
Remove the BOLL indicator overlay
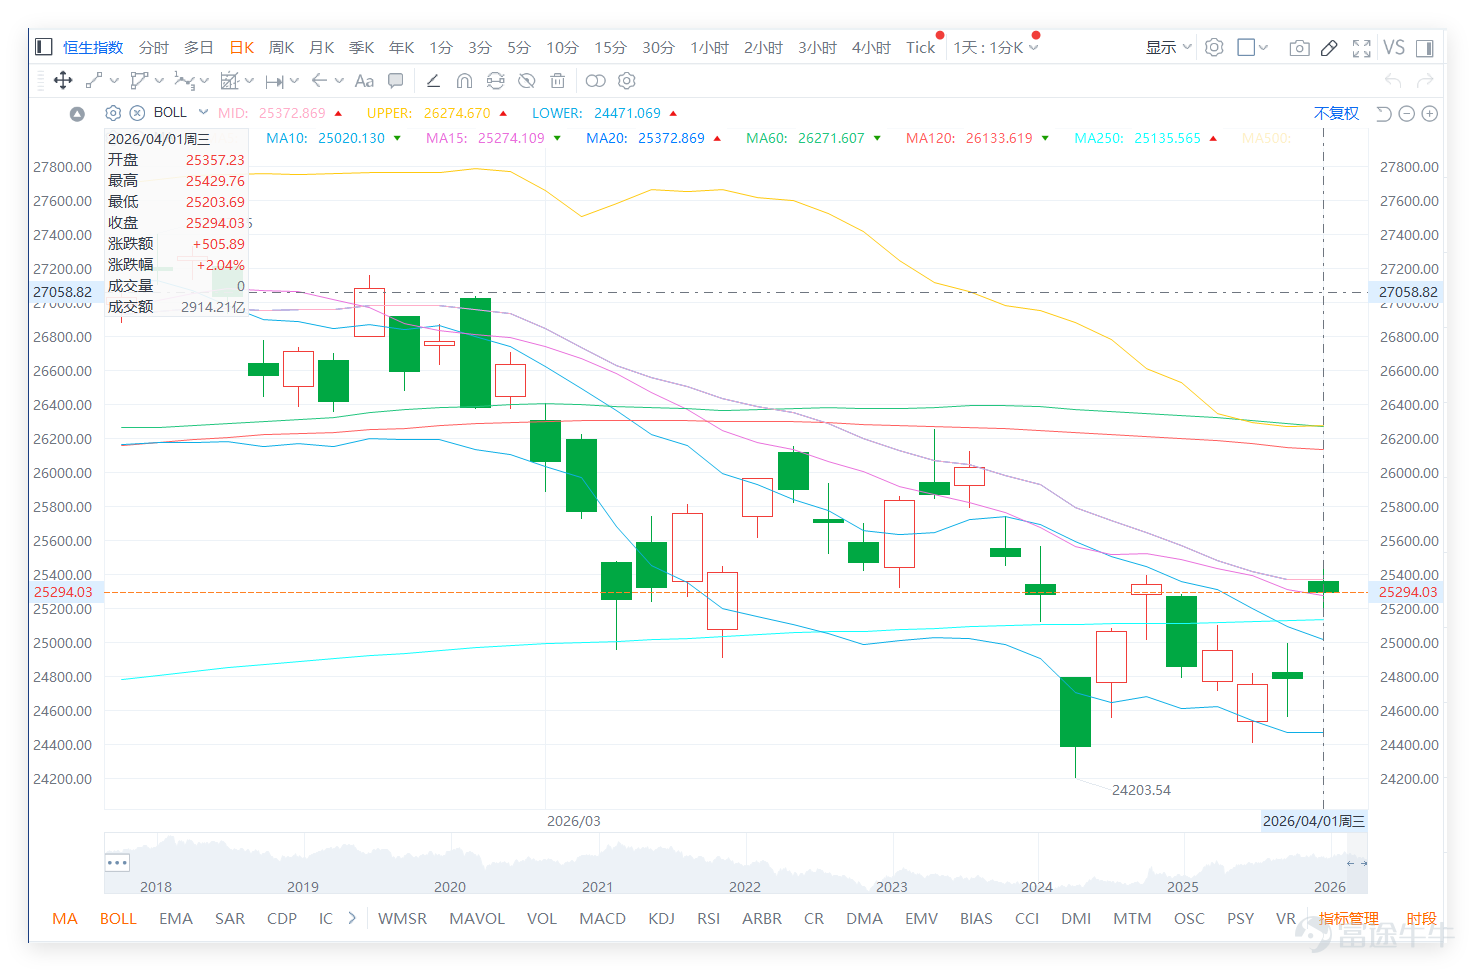(138, 113)
